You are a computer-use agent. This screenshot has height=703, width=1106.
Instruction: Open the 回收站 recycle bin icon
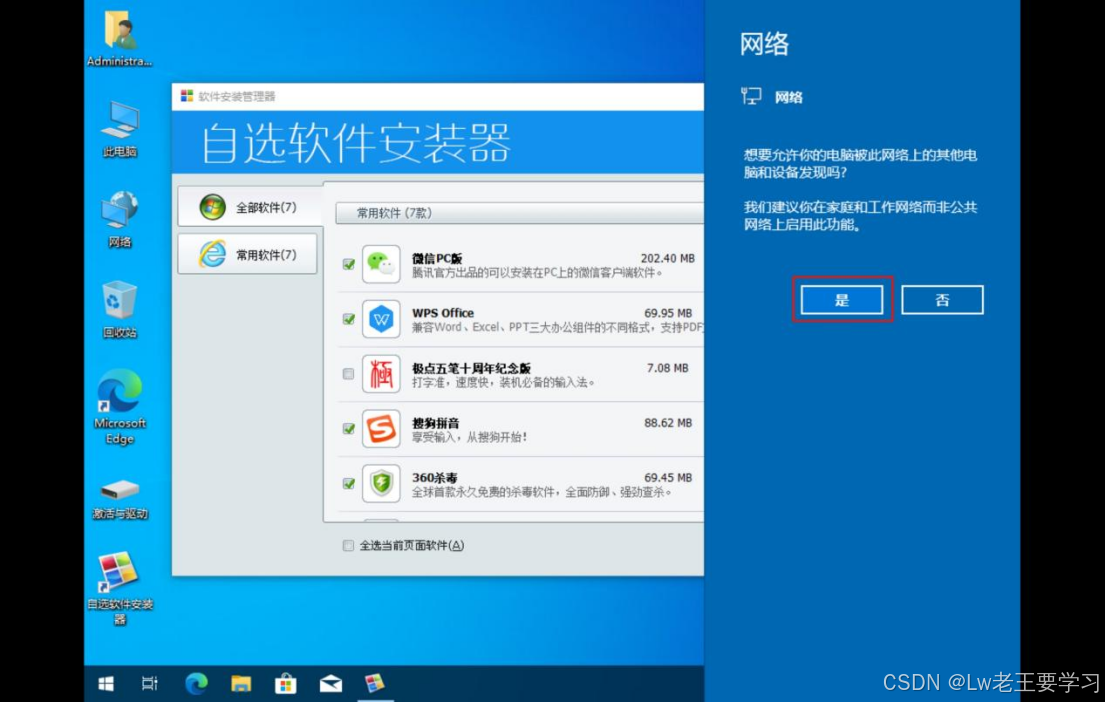click(x=119, y=310)
